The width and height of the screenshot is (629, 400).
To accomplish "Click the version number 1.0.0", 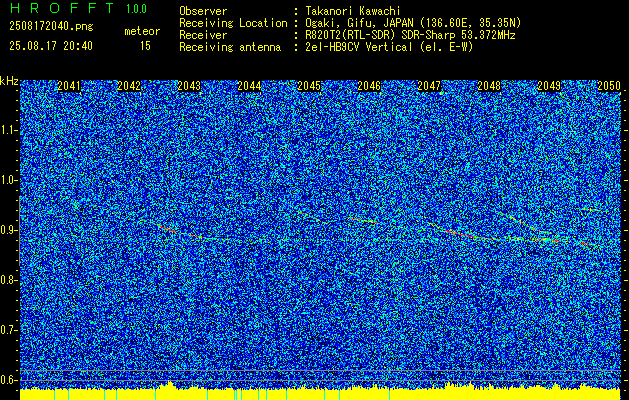I will point(136,8).
